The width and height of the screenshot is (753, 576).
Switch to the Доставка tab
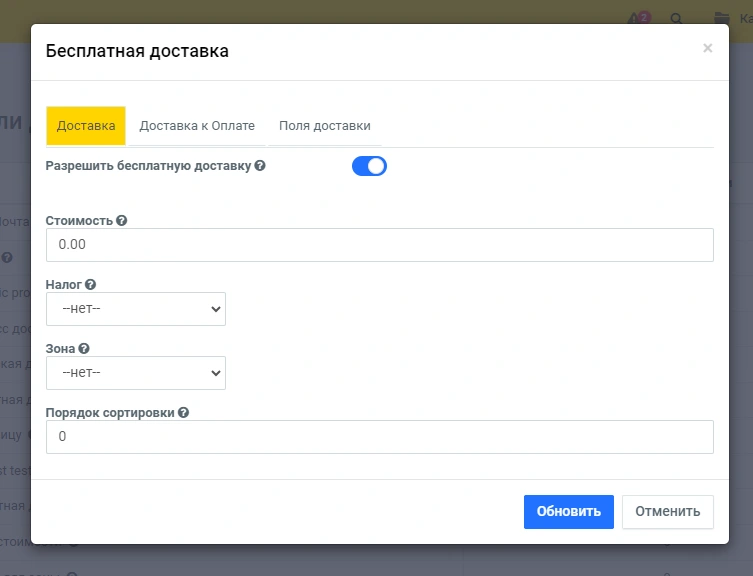86,126
